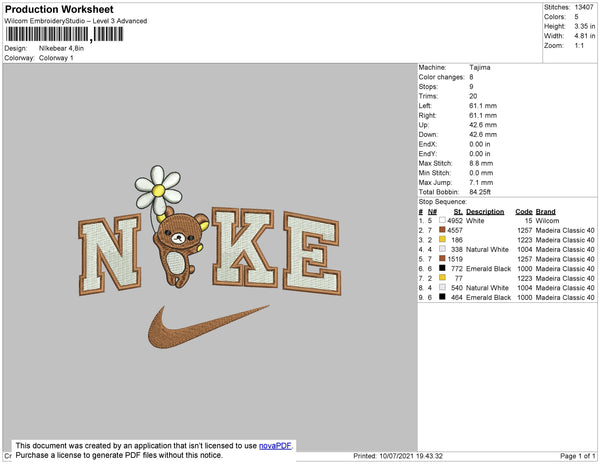Pick the Natural White swatch in stop 4
600x464 pixels.
coord(442,249)
